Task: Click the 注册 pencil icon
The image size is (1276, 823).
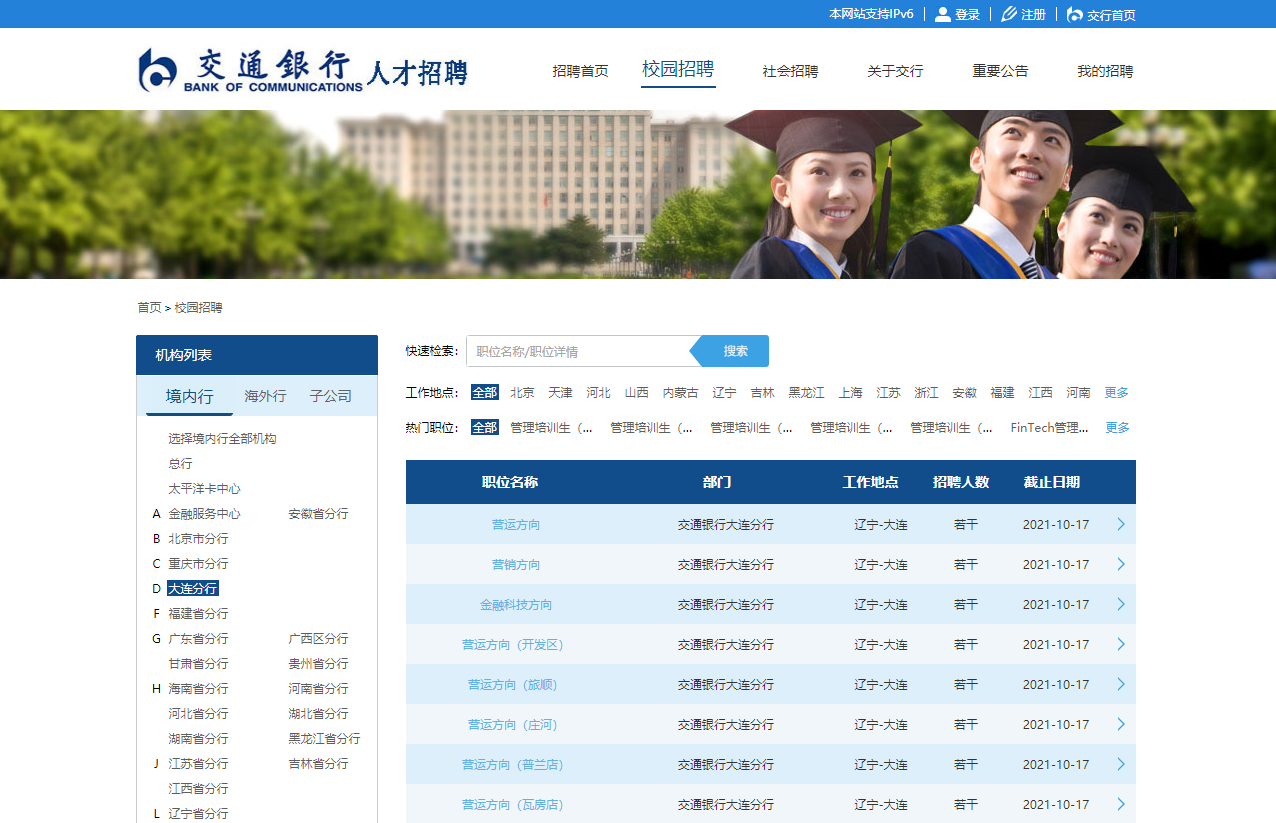Action: 1009,14
